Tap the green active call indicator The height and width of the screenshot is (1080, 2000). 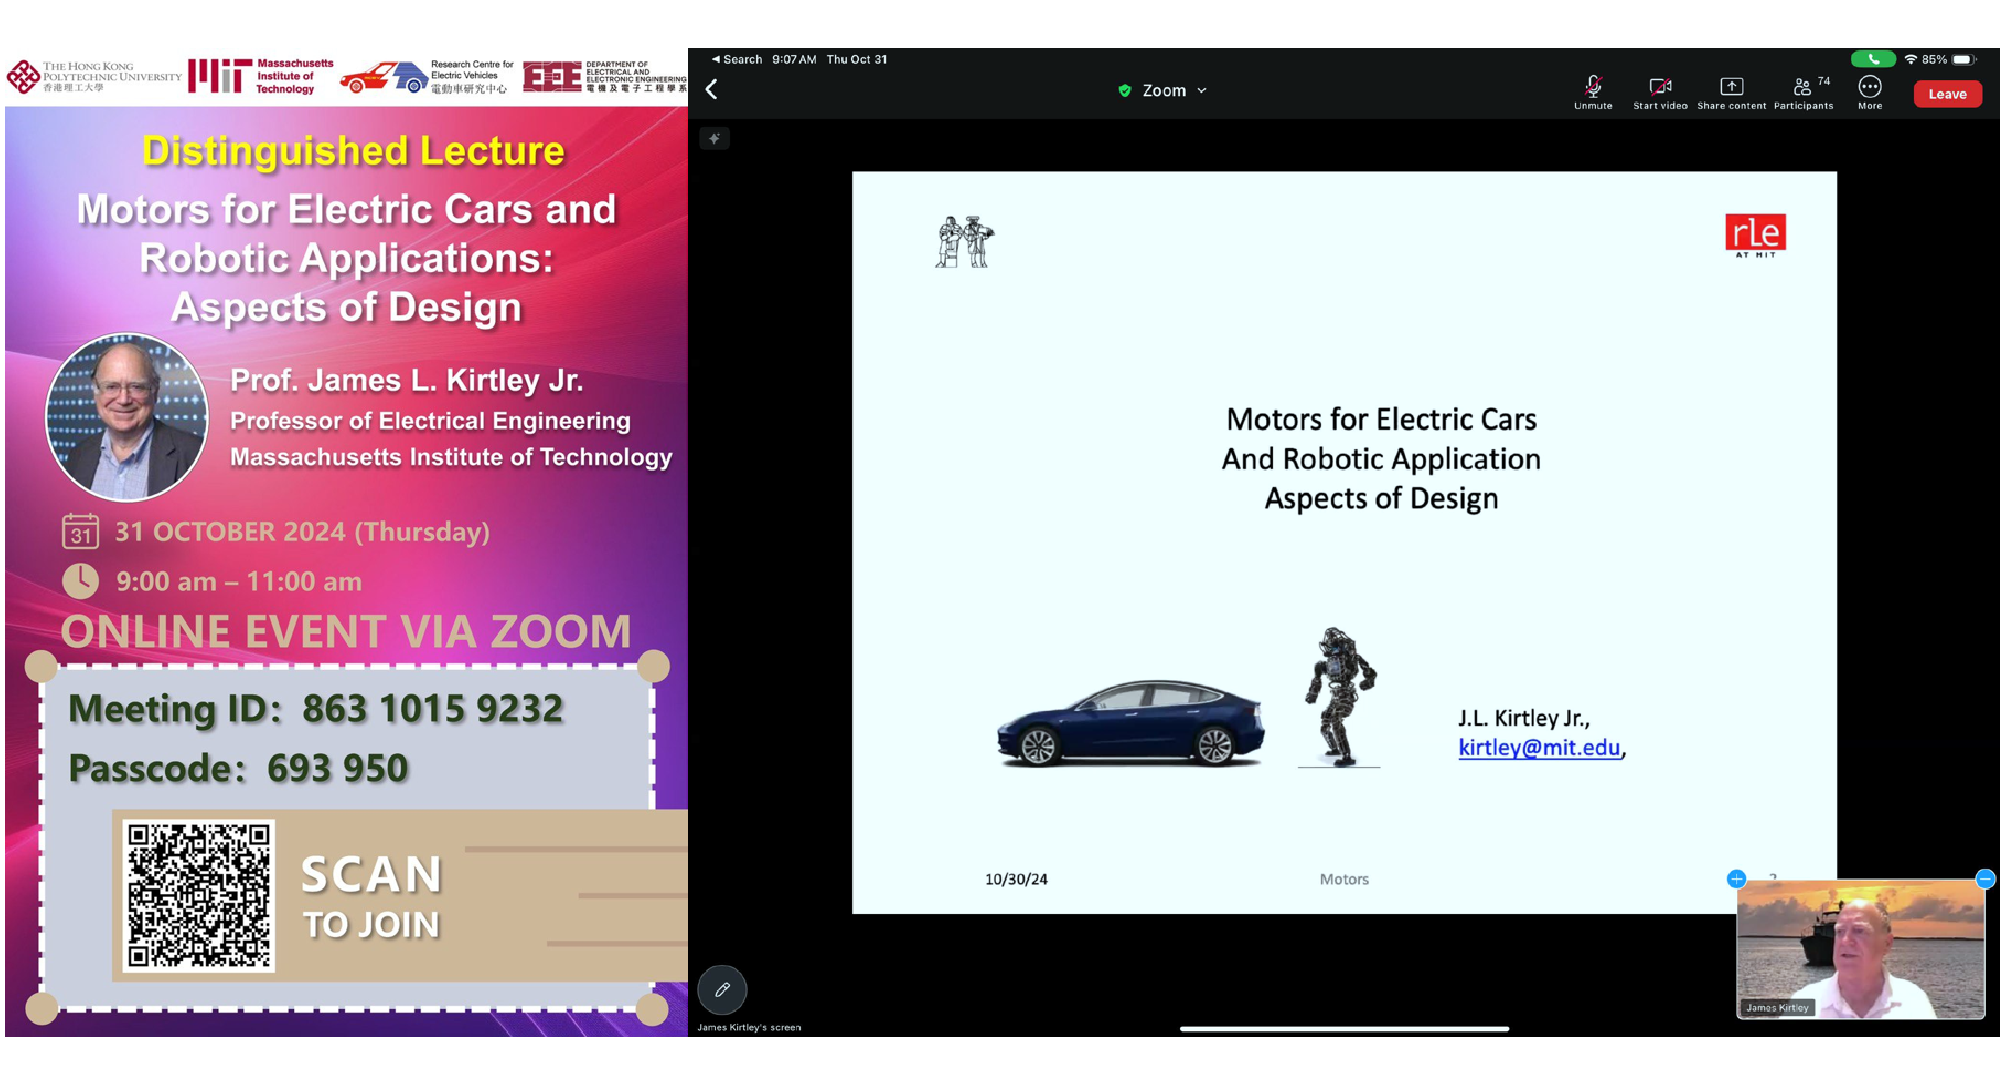point(1872,60)
